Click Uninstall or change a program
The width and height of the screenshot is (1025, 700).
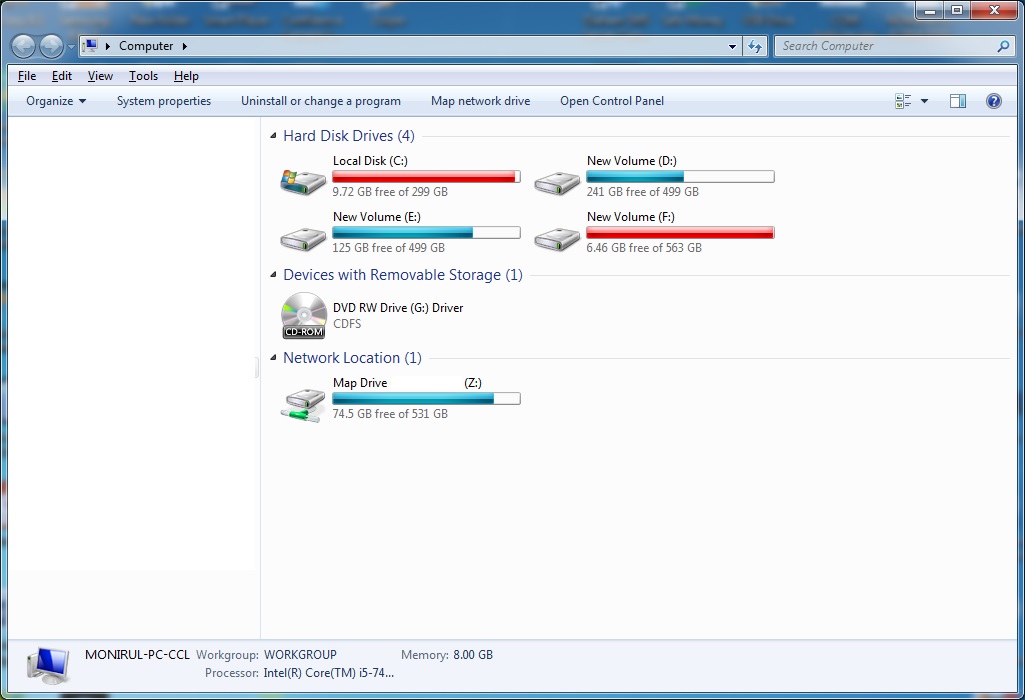click(x=320, y=100)
